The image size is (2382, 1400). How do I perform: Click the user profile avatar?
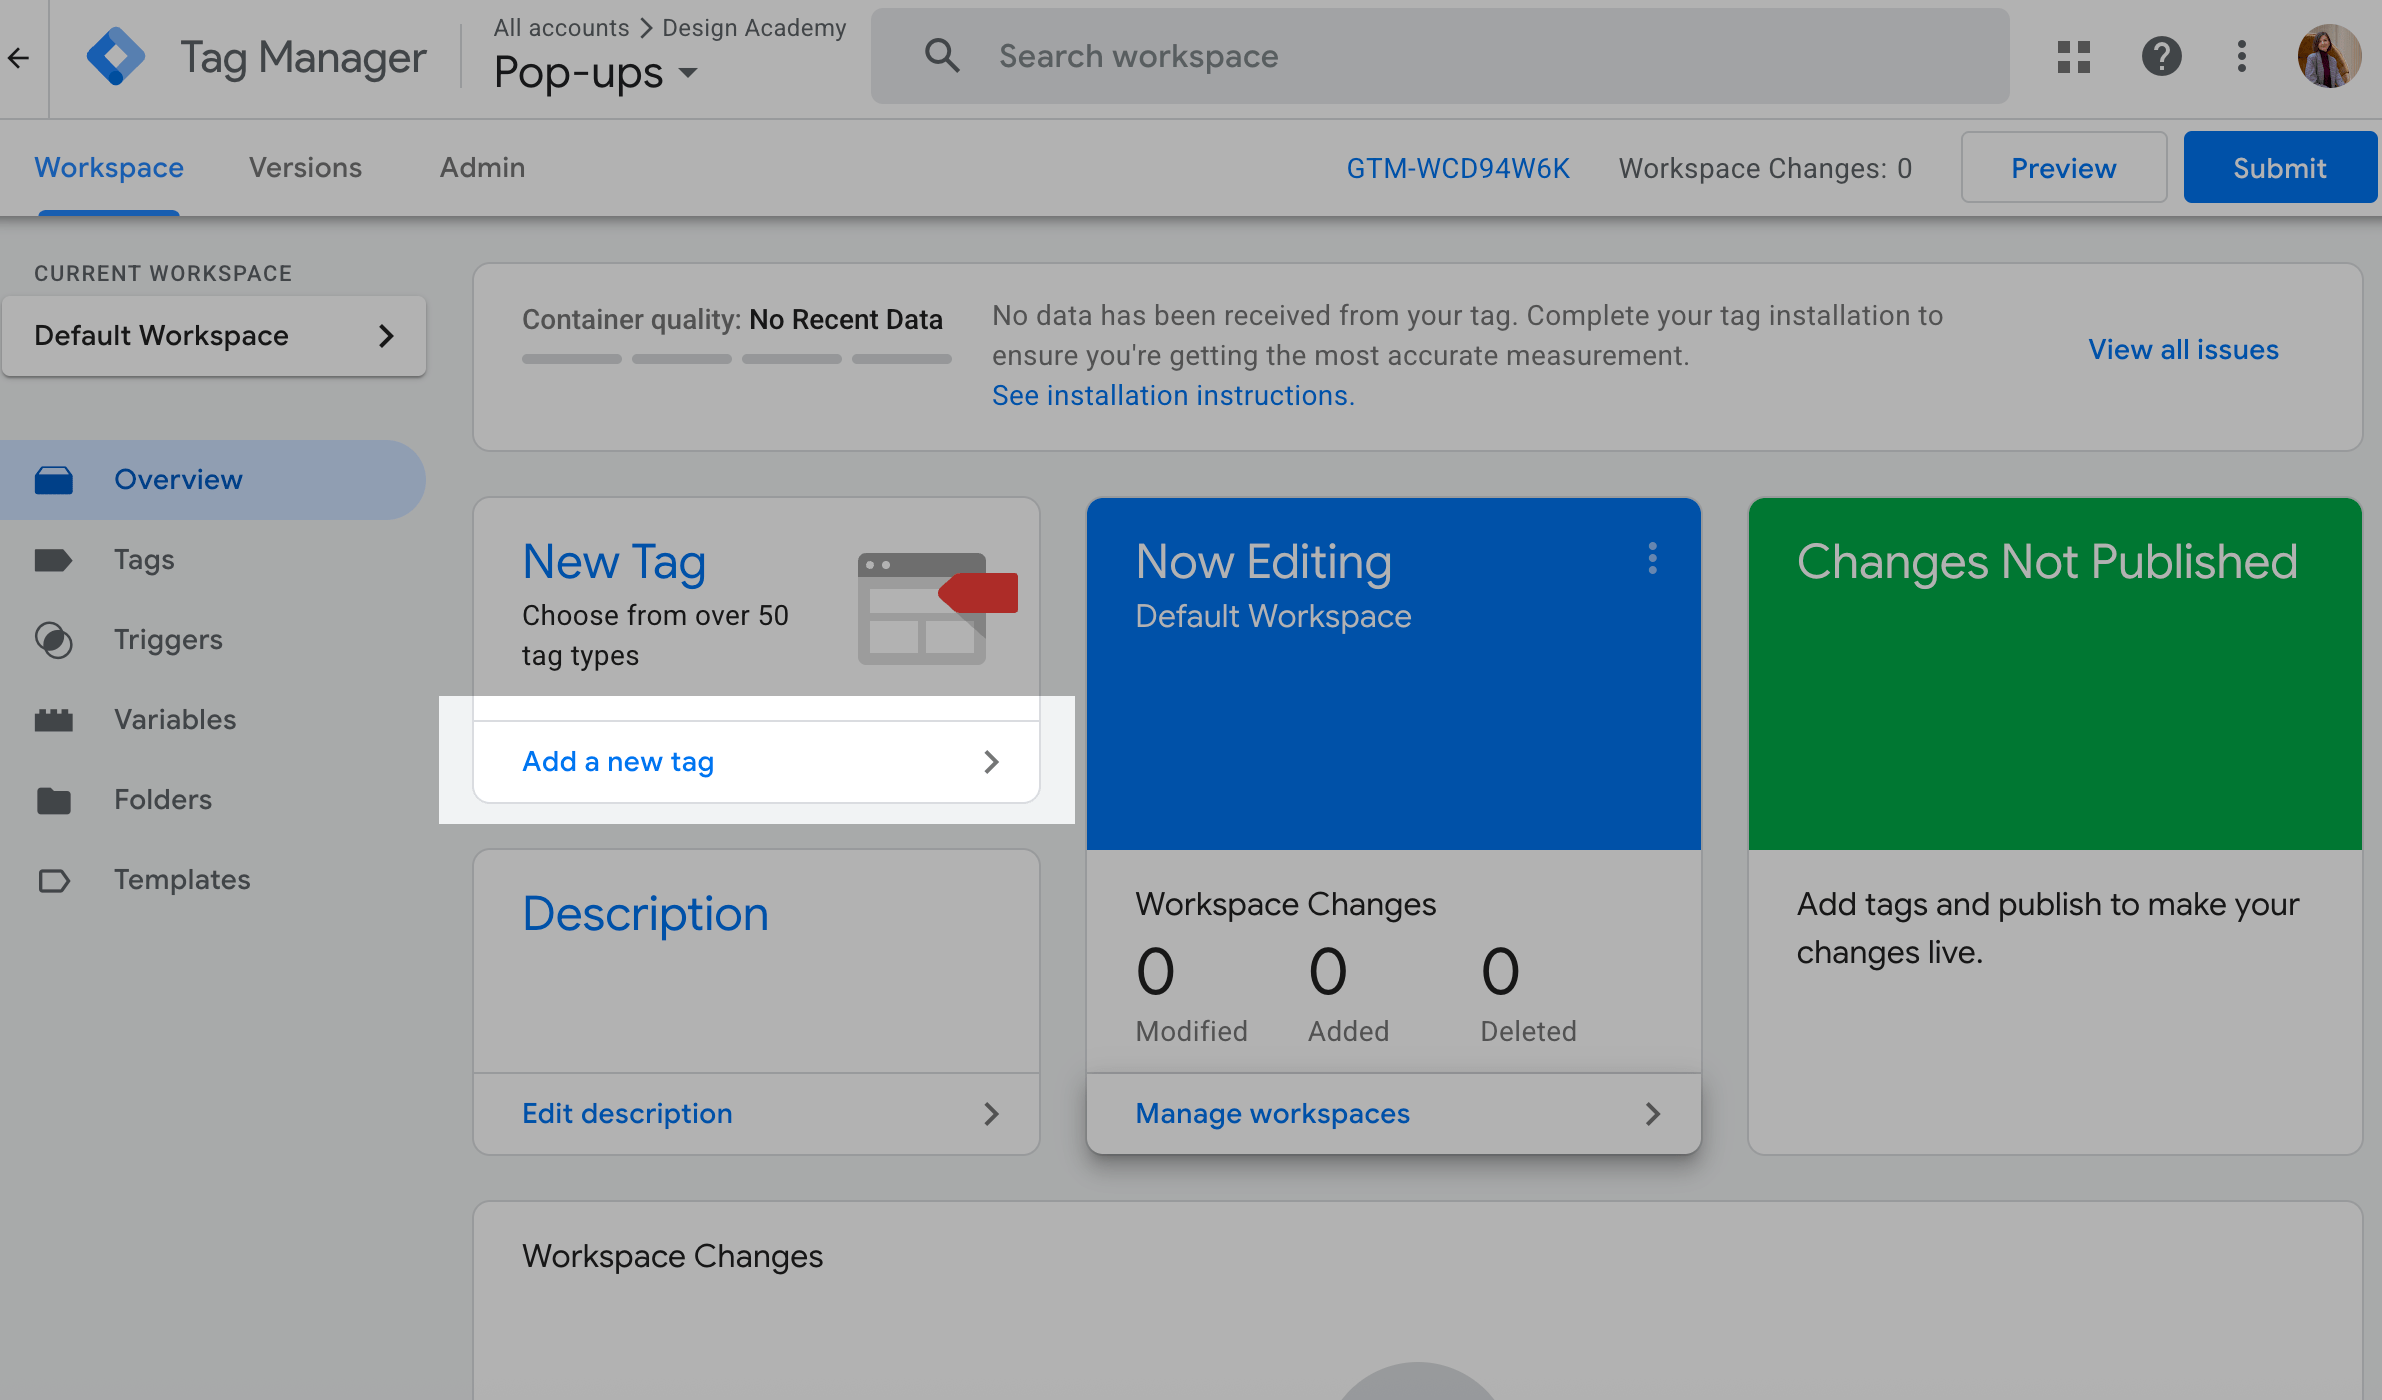pyautogui.click(x=2328, y=57)
